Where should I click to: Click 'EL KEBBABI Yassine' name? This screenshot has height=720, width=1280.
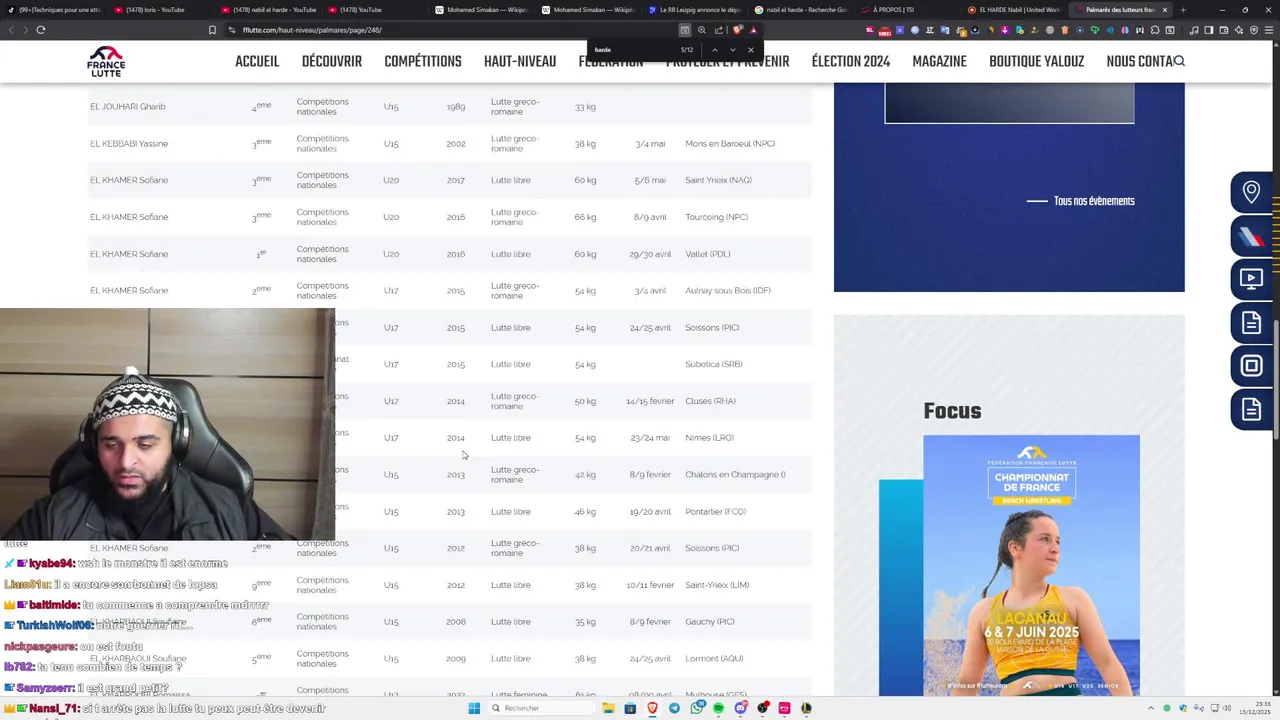tap(129, 143)
